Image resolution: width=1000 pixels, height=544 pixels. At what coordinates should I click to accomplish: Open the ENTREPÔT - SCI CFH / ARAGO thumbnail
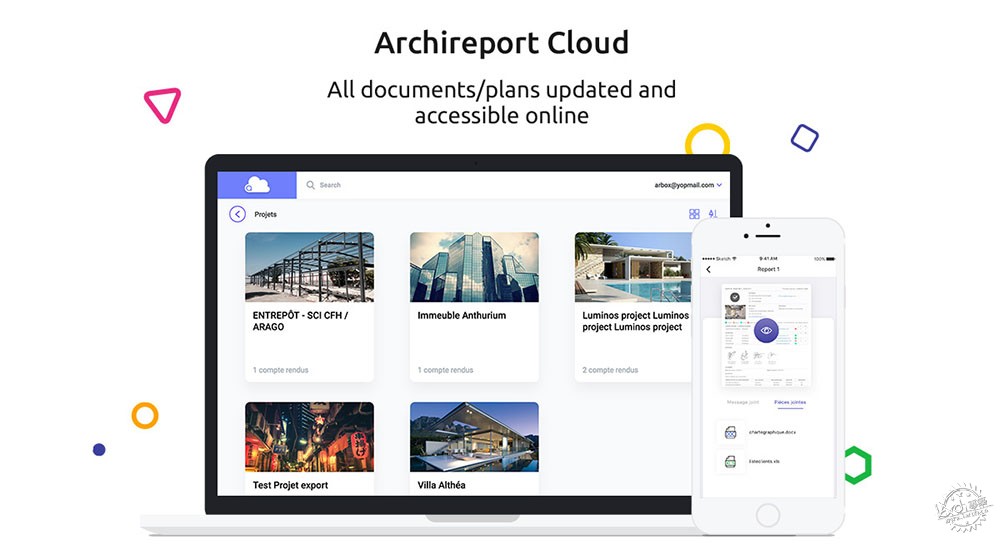(309, 267)
